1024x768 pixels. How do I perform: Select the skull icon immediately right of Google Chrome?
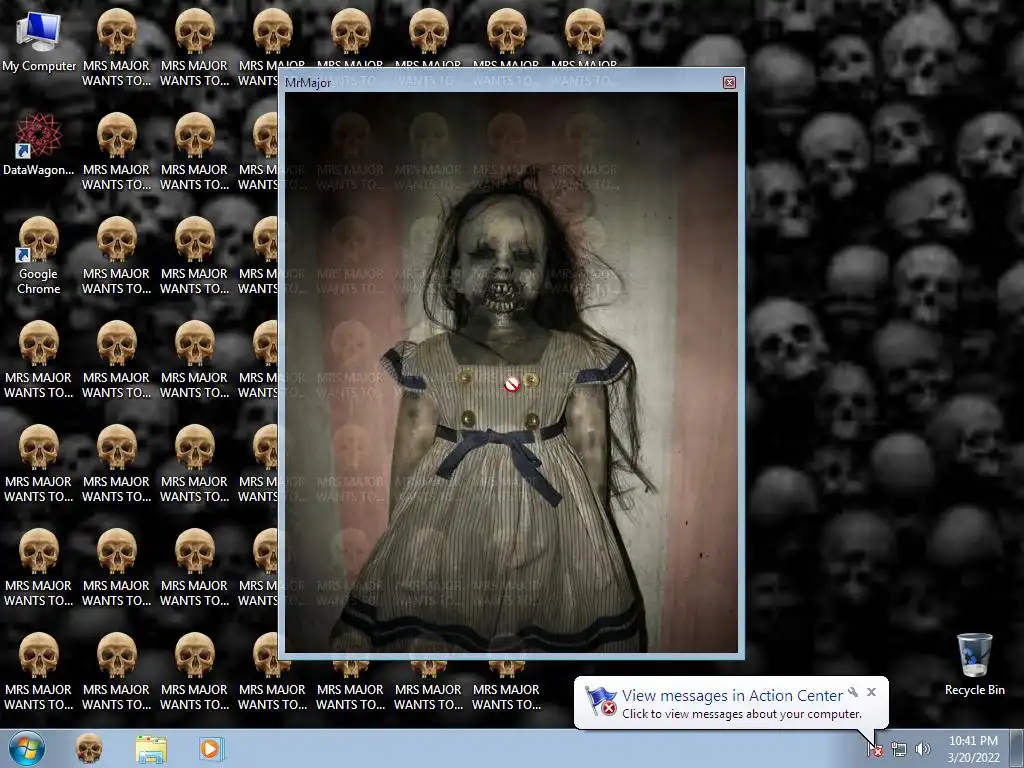(116, 255)
